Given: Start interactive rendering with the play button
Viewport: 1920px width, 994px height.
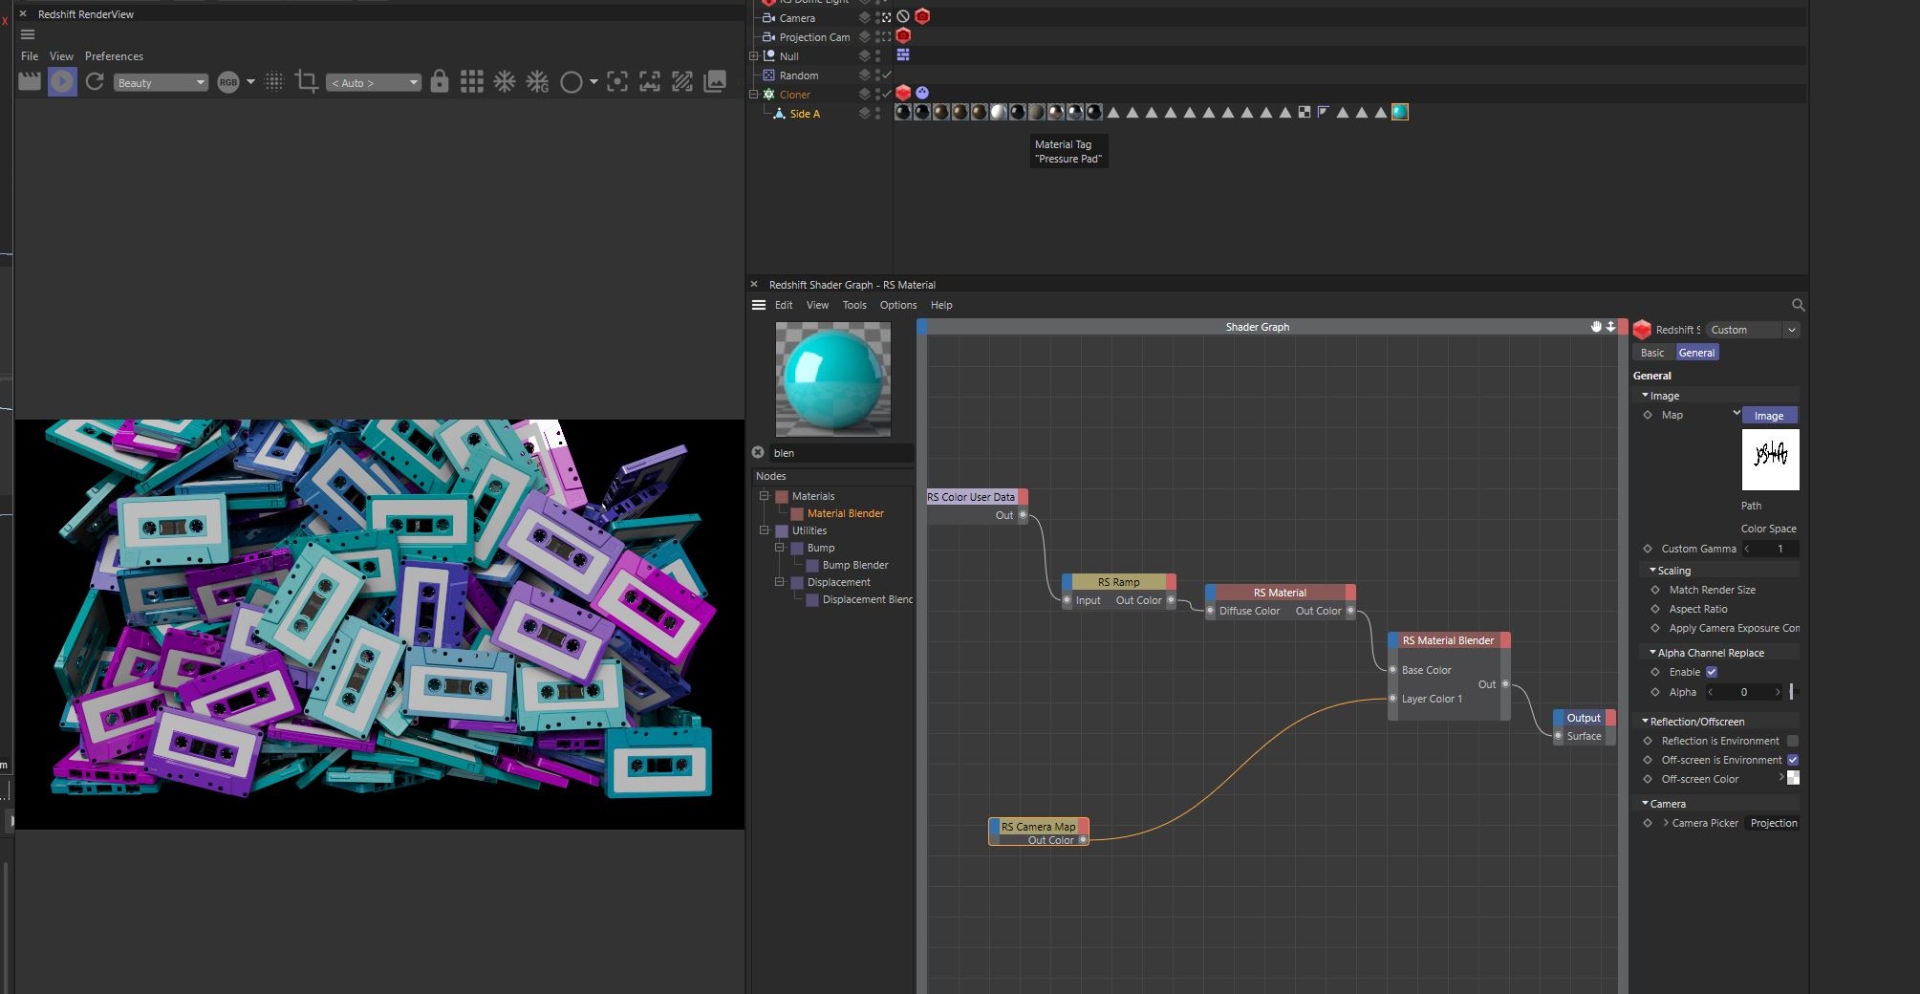Looking at the screenshot, I should point(62,82).
